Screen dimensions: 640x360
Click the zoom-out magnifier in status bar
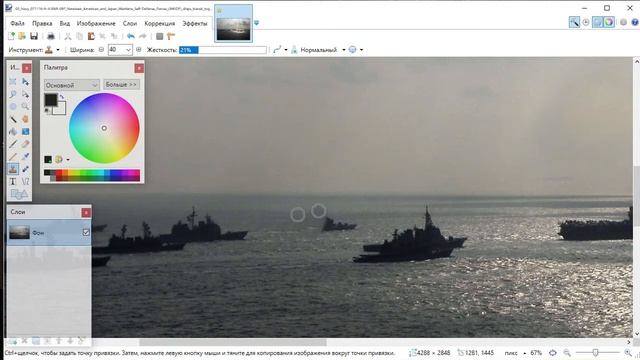pos(567,353)
